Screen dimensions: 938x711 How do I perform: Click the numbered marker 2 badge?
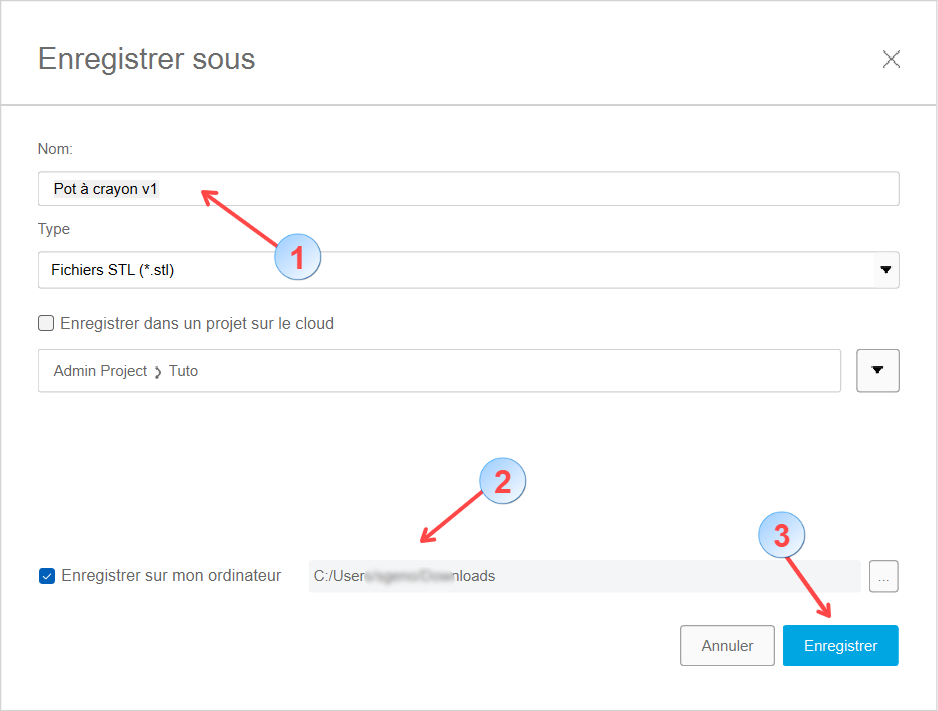(x=503, y=482)
